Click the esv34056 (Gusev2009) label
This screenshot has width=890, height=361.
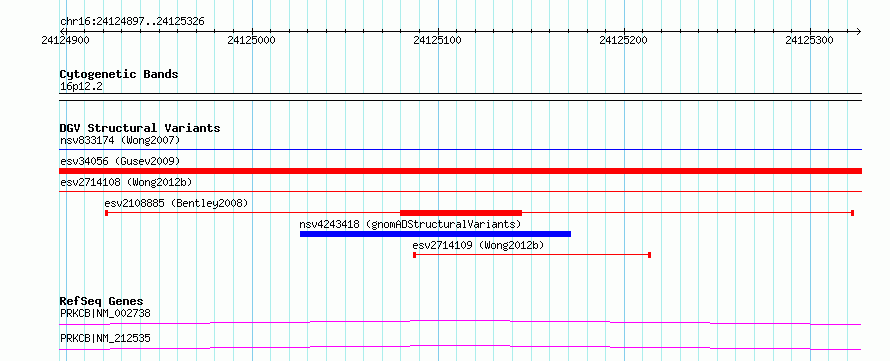[120, 161]
